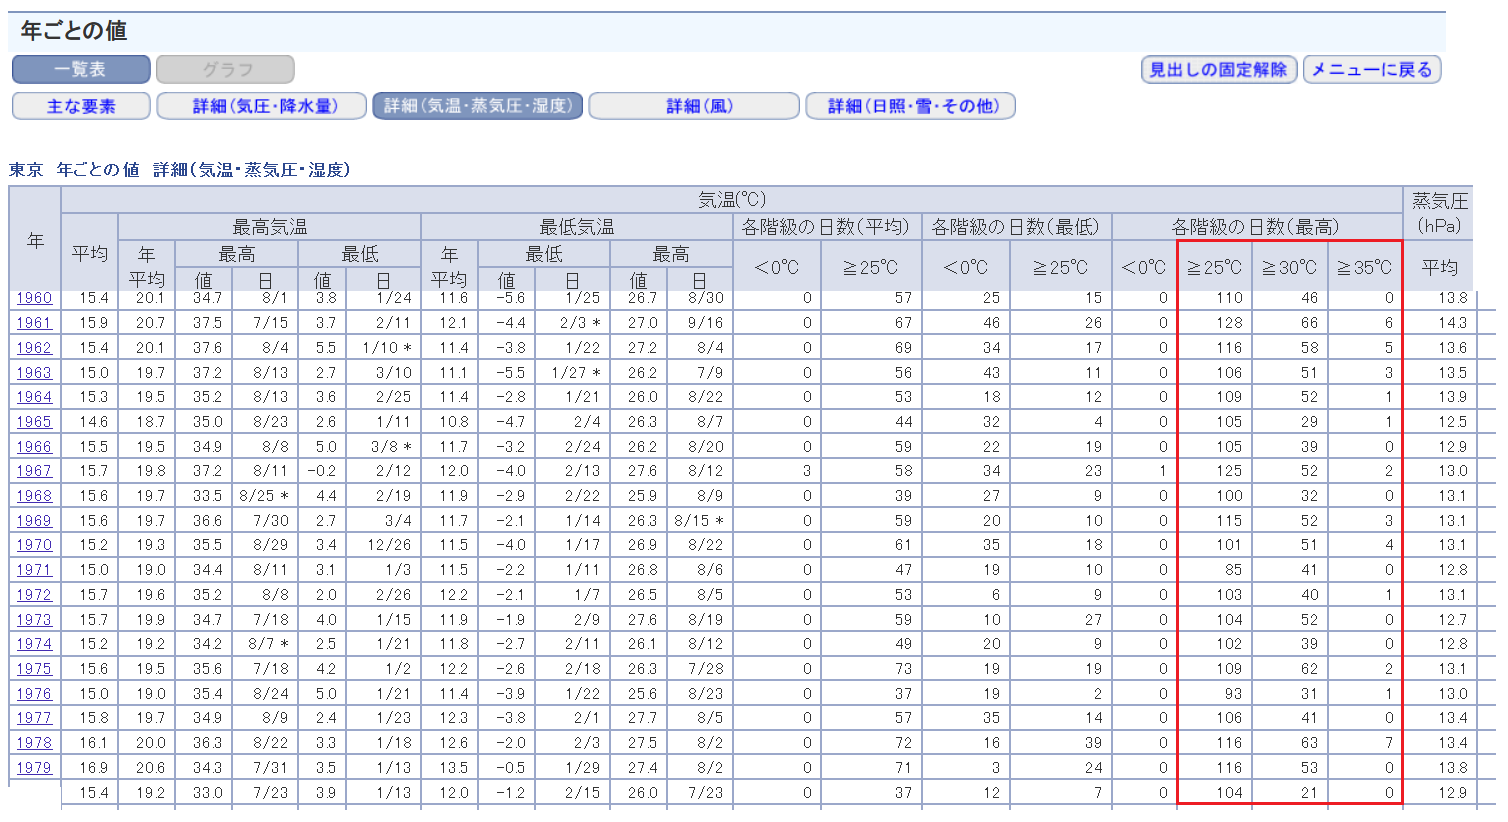Open the 1970 year link
The height and width of the screenshot is (822, 1508).
pyautogui.click(x=34, y=545)
